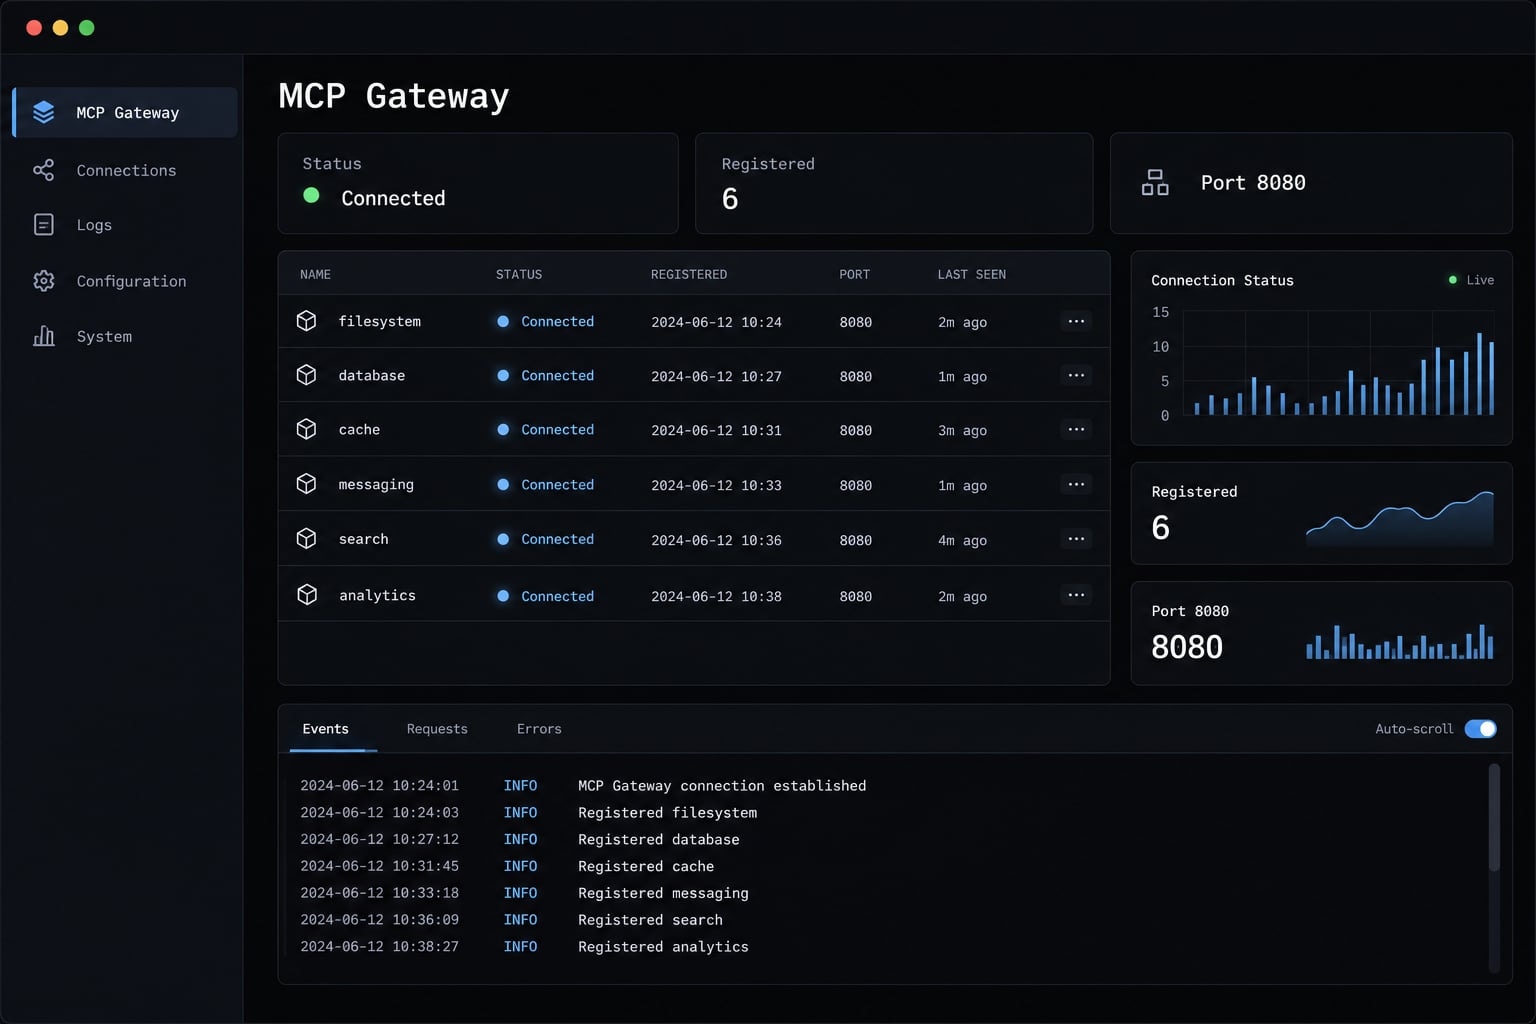Switch to the Requests tab
1536x1024 pixels.
437,729
